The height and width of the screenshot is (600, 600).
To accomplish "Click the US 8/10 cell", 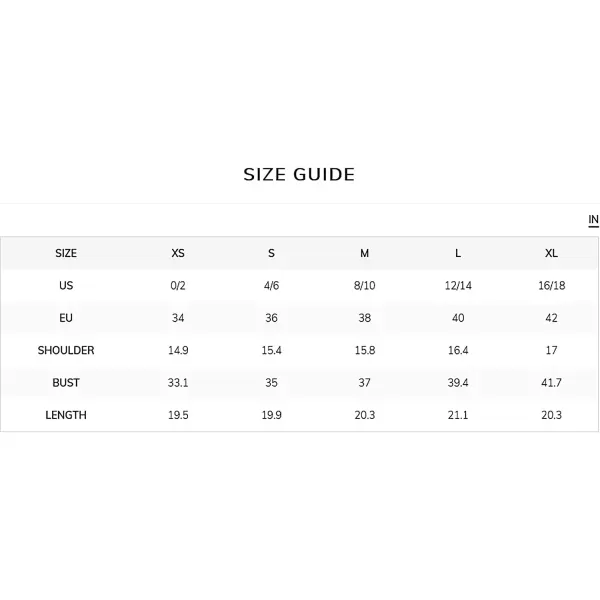I will click(x=365, y=285).
